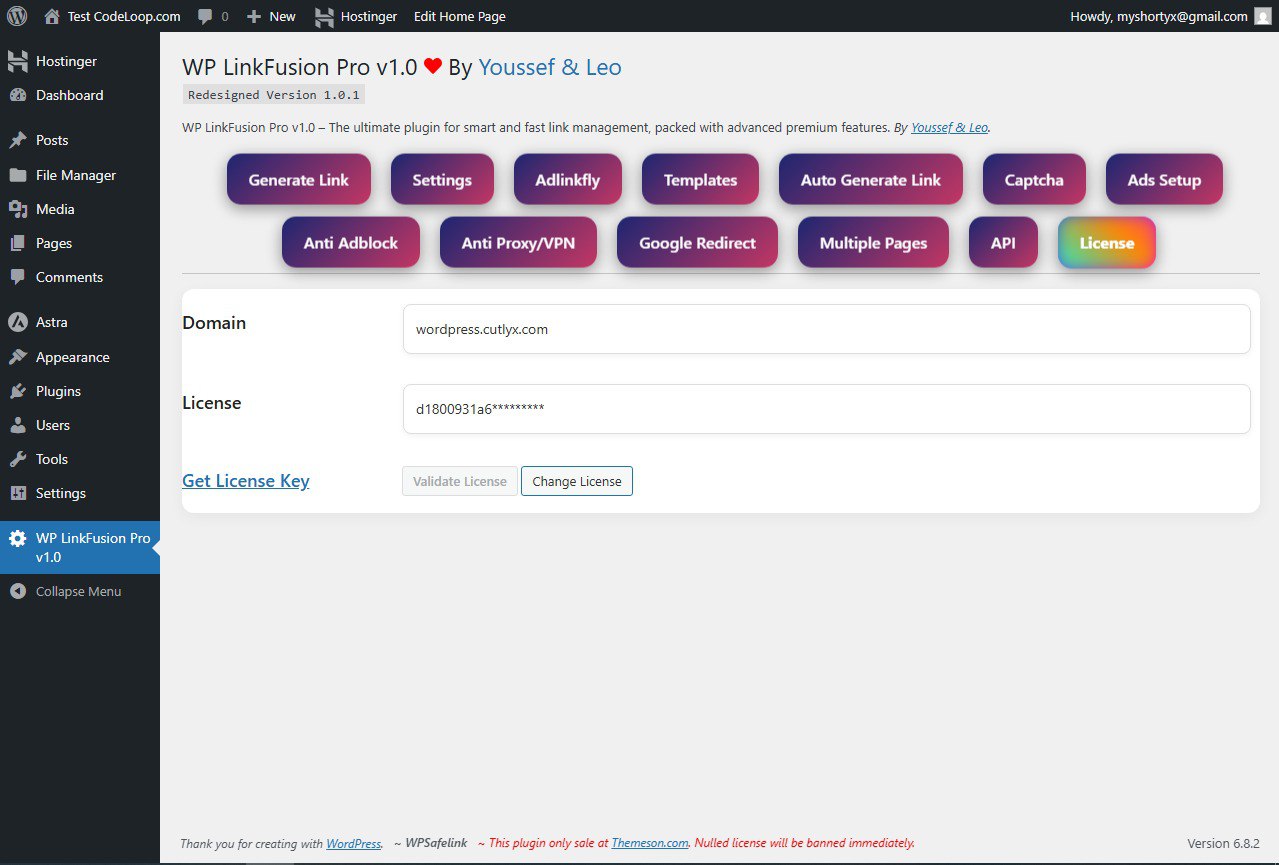Click the Users person icon in sidebar
The height and width of the screenshot is (865, 1279).
[17, 425]
